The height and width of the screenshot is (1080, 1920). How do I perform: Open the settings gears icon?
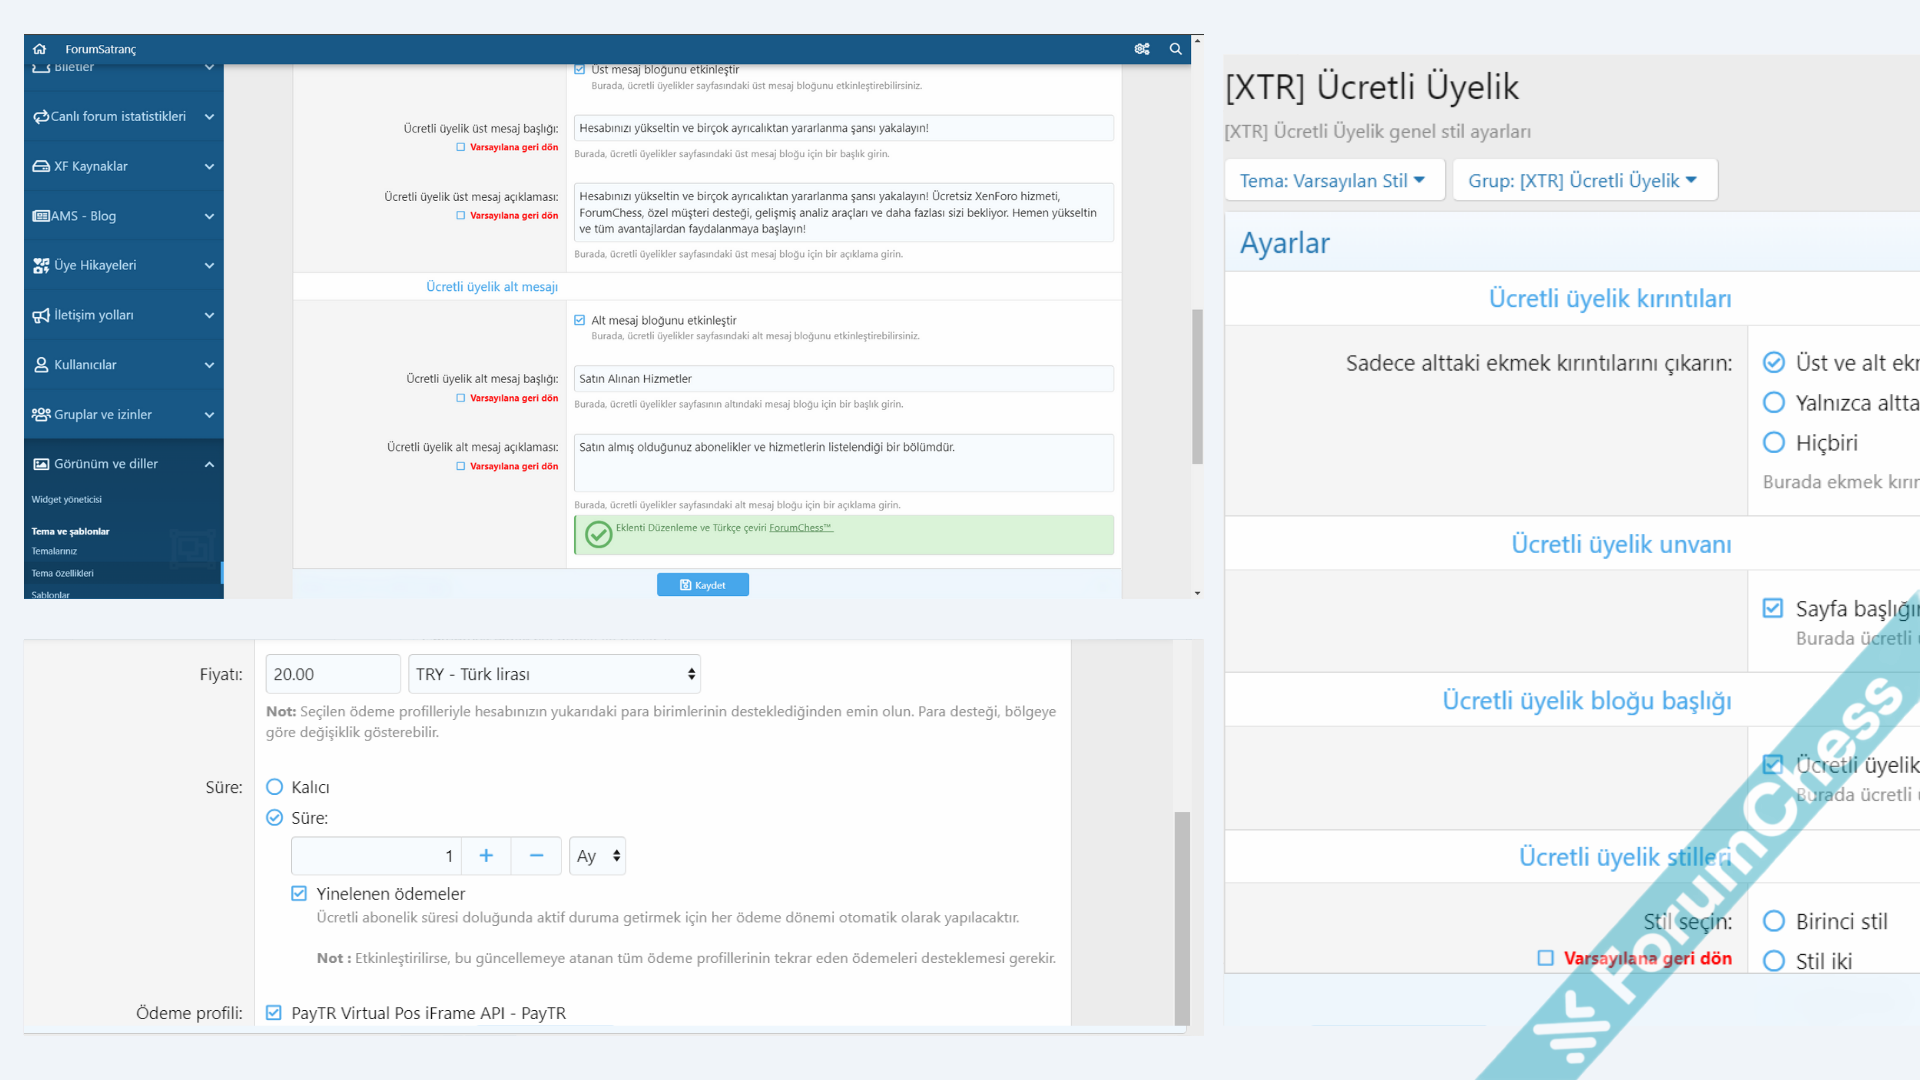tap(1142, 49)
